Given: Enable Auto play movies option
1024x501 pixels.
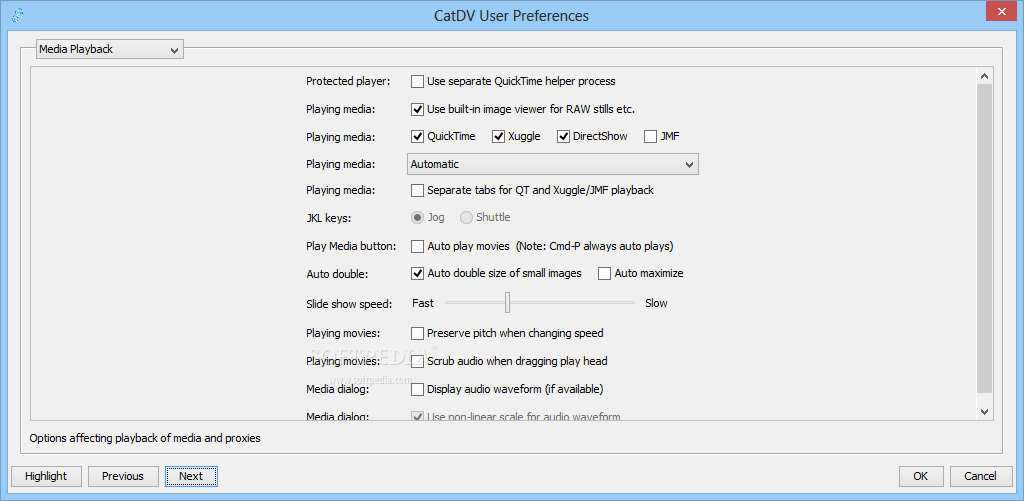Looking at the screenshot, I should point(417,247).
